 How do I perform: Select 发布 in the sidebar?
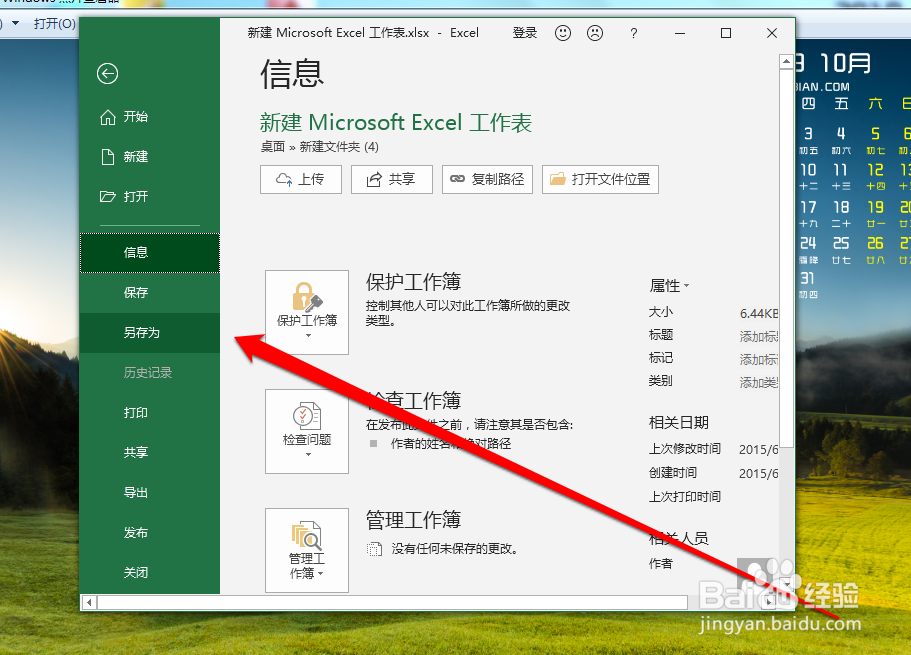(149, 532)
